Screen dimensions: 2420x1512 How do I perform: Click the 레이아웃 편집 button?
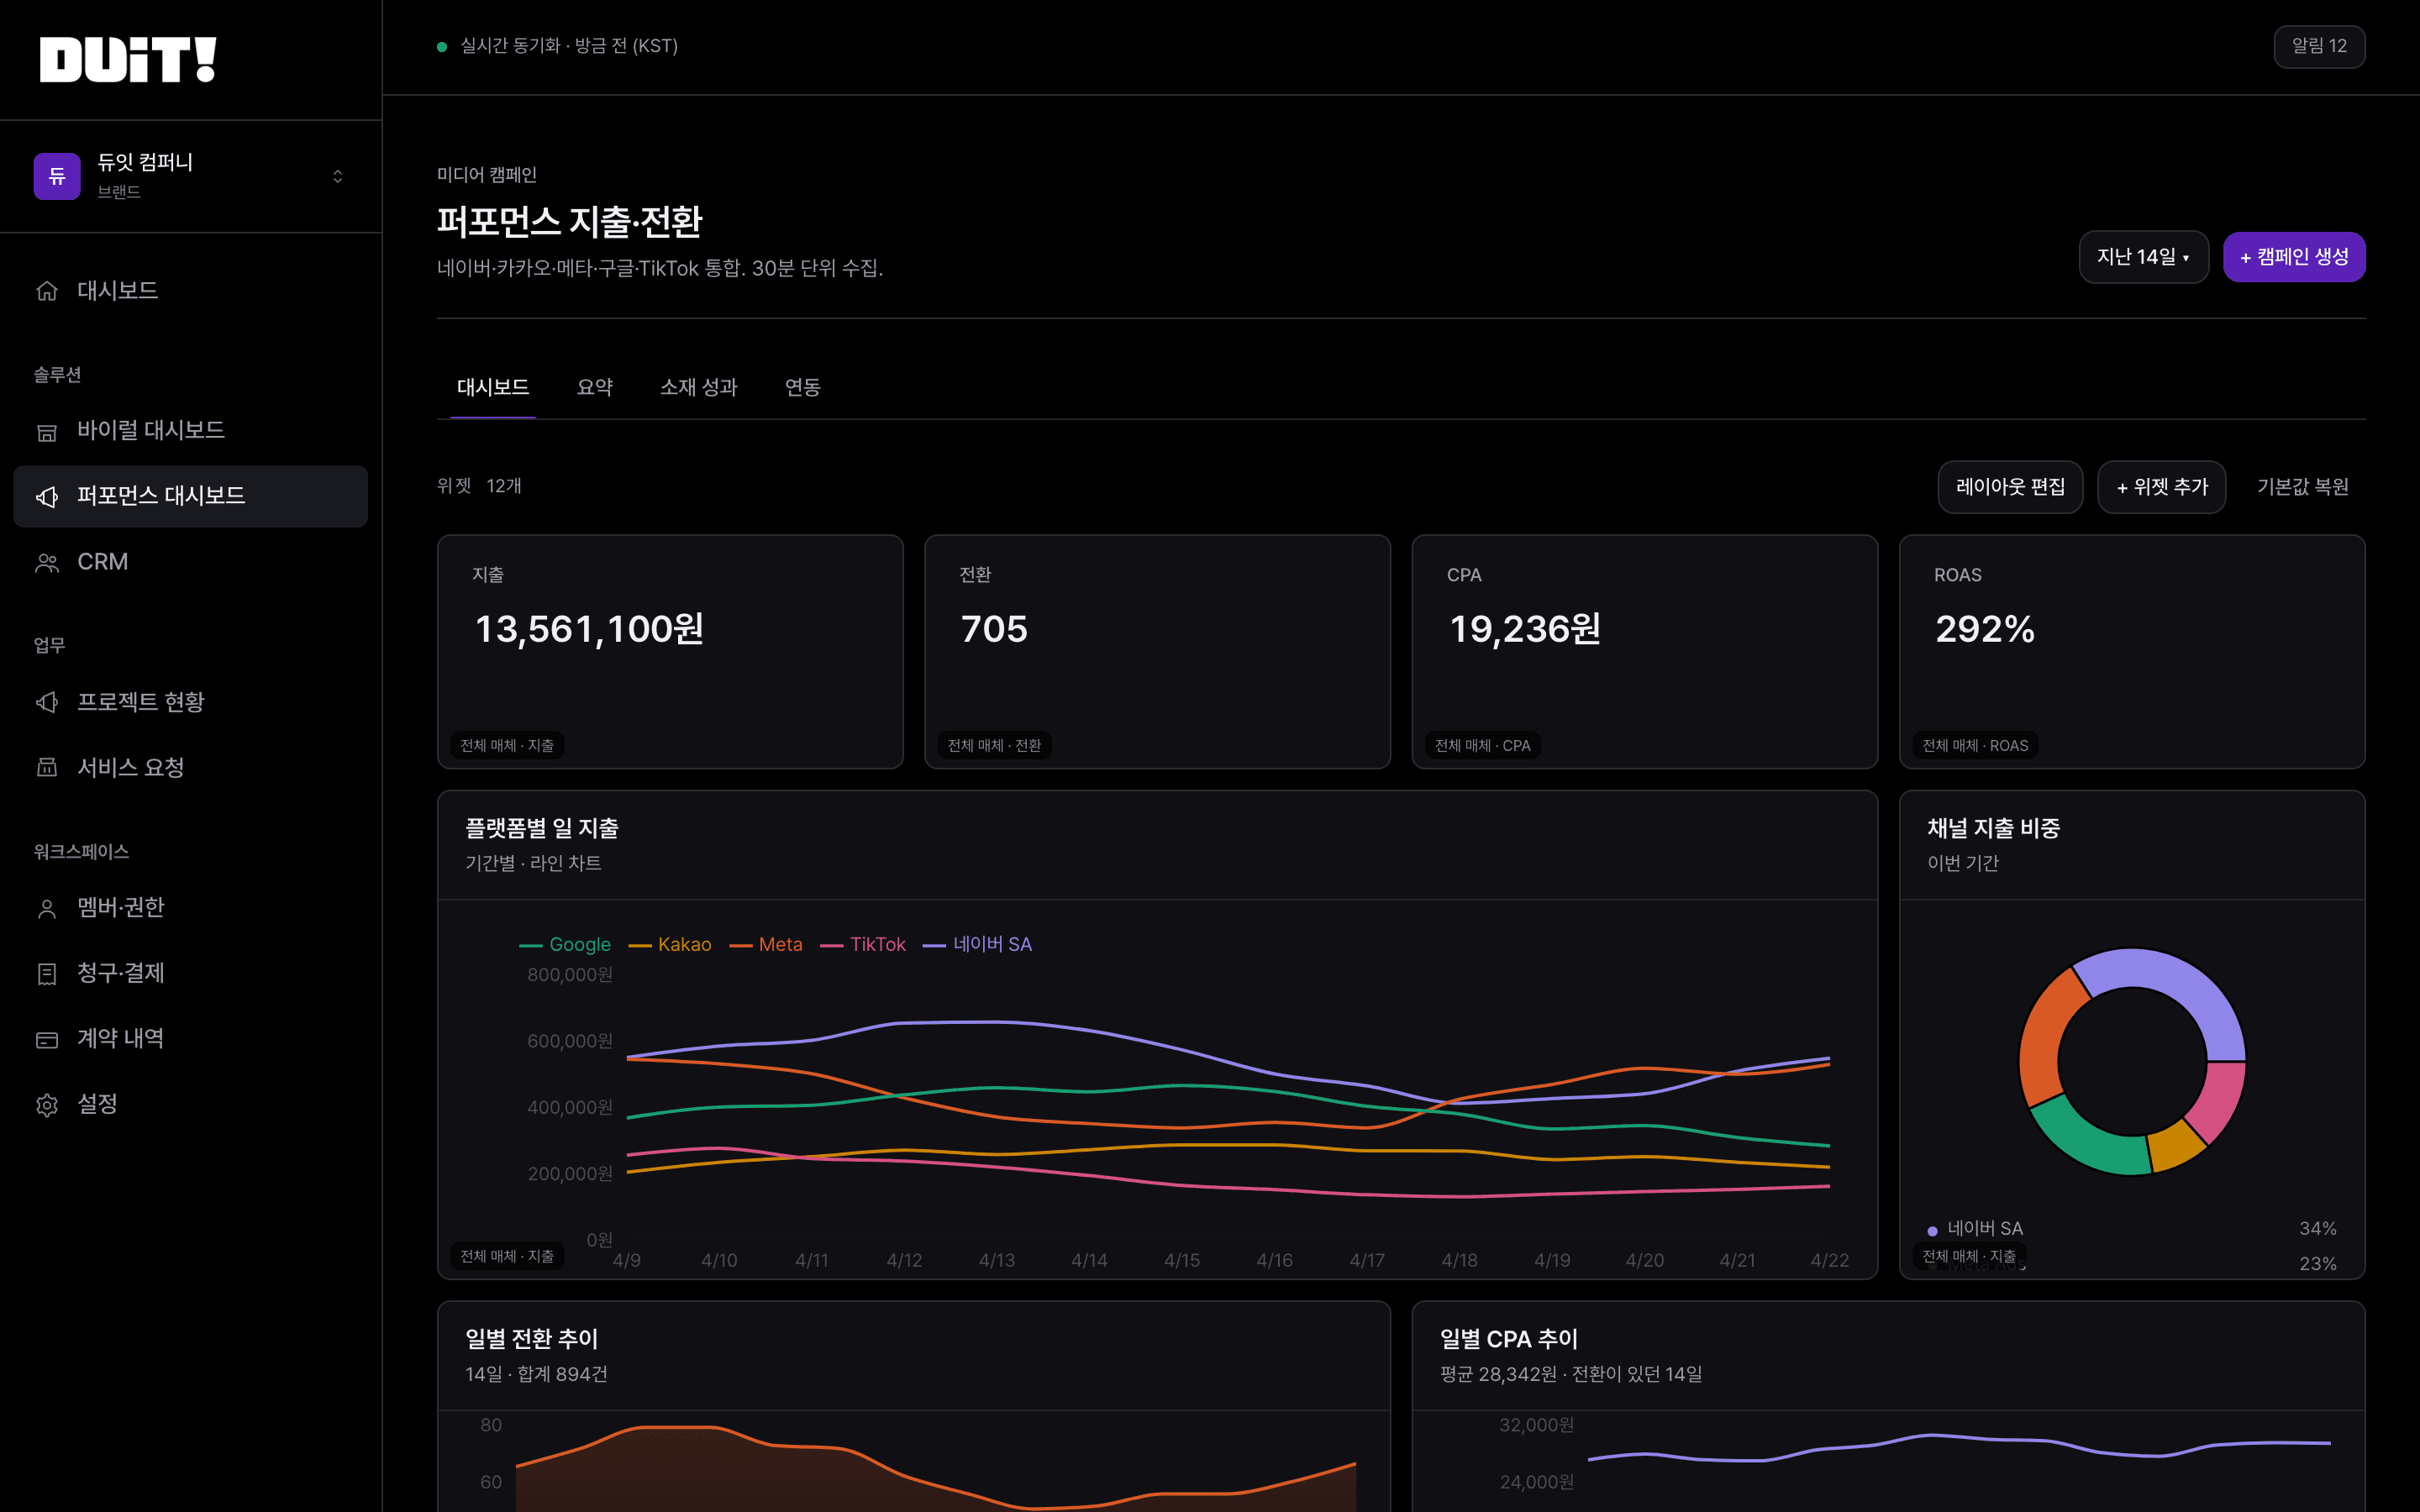(2010, 487)
